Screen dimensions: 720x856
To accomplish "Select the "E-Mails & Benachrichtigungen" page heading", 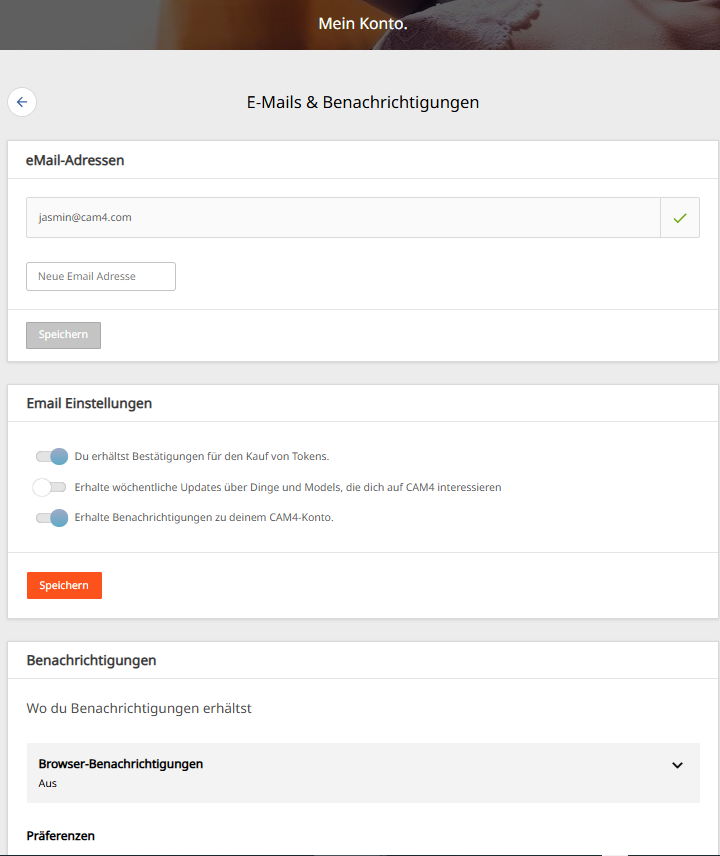I will (363, 102).
